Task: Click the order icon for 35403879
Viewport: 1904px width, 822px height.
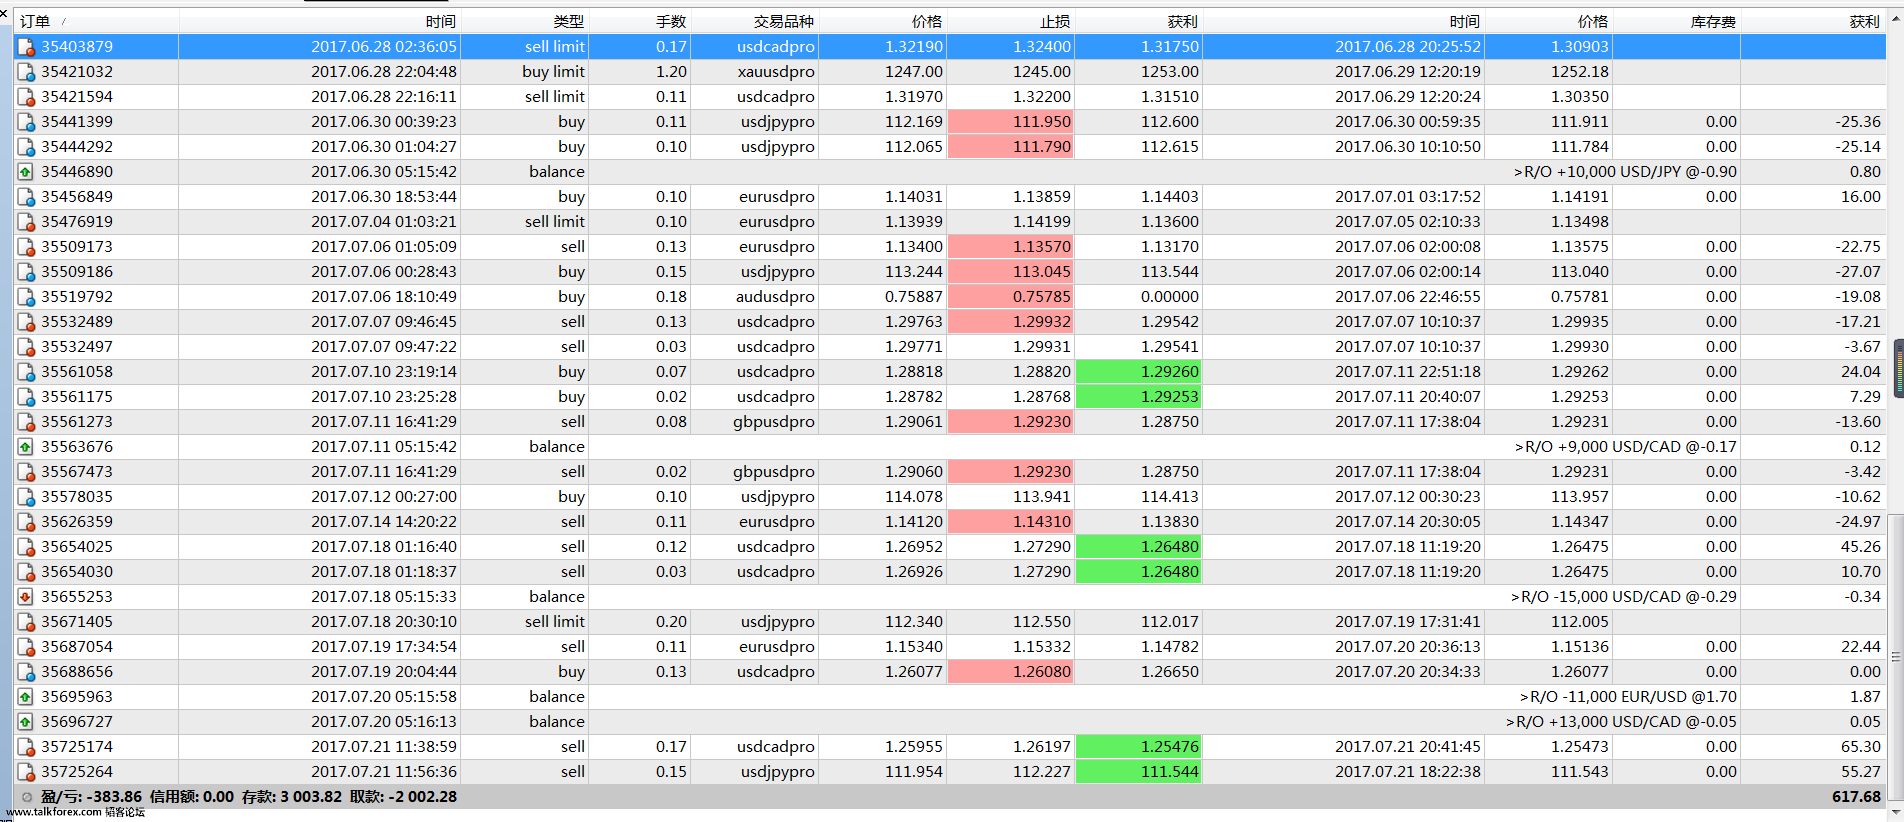Action: click(x=26, y=47)
